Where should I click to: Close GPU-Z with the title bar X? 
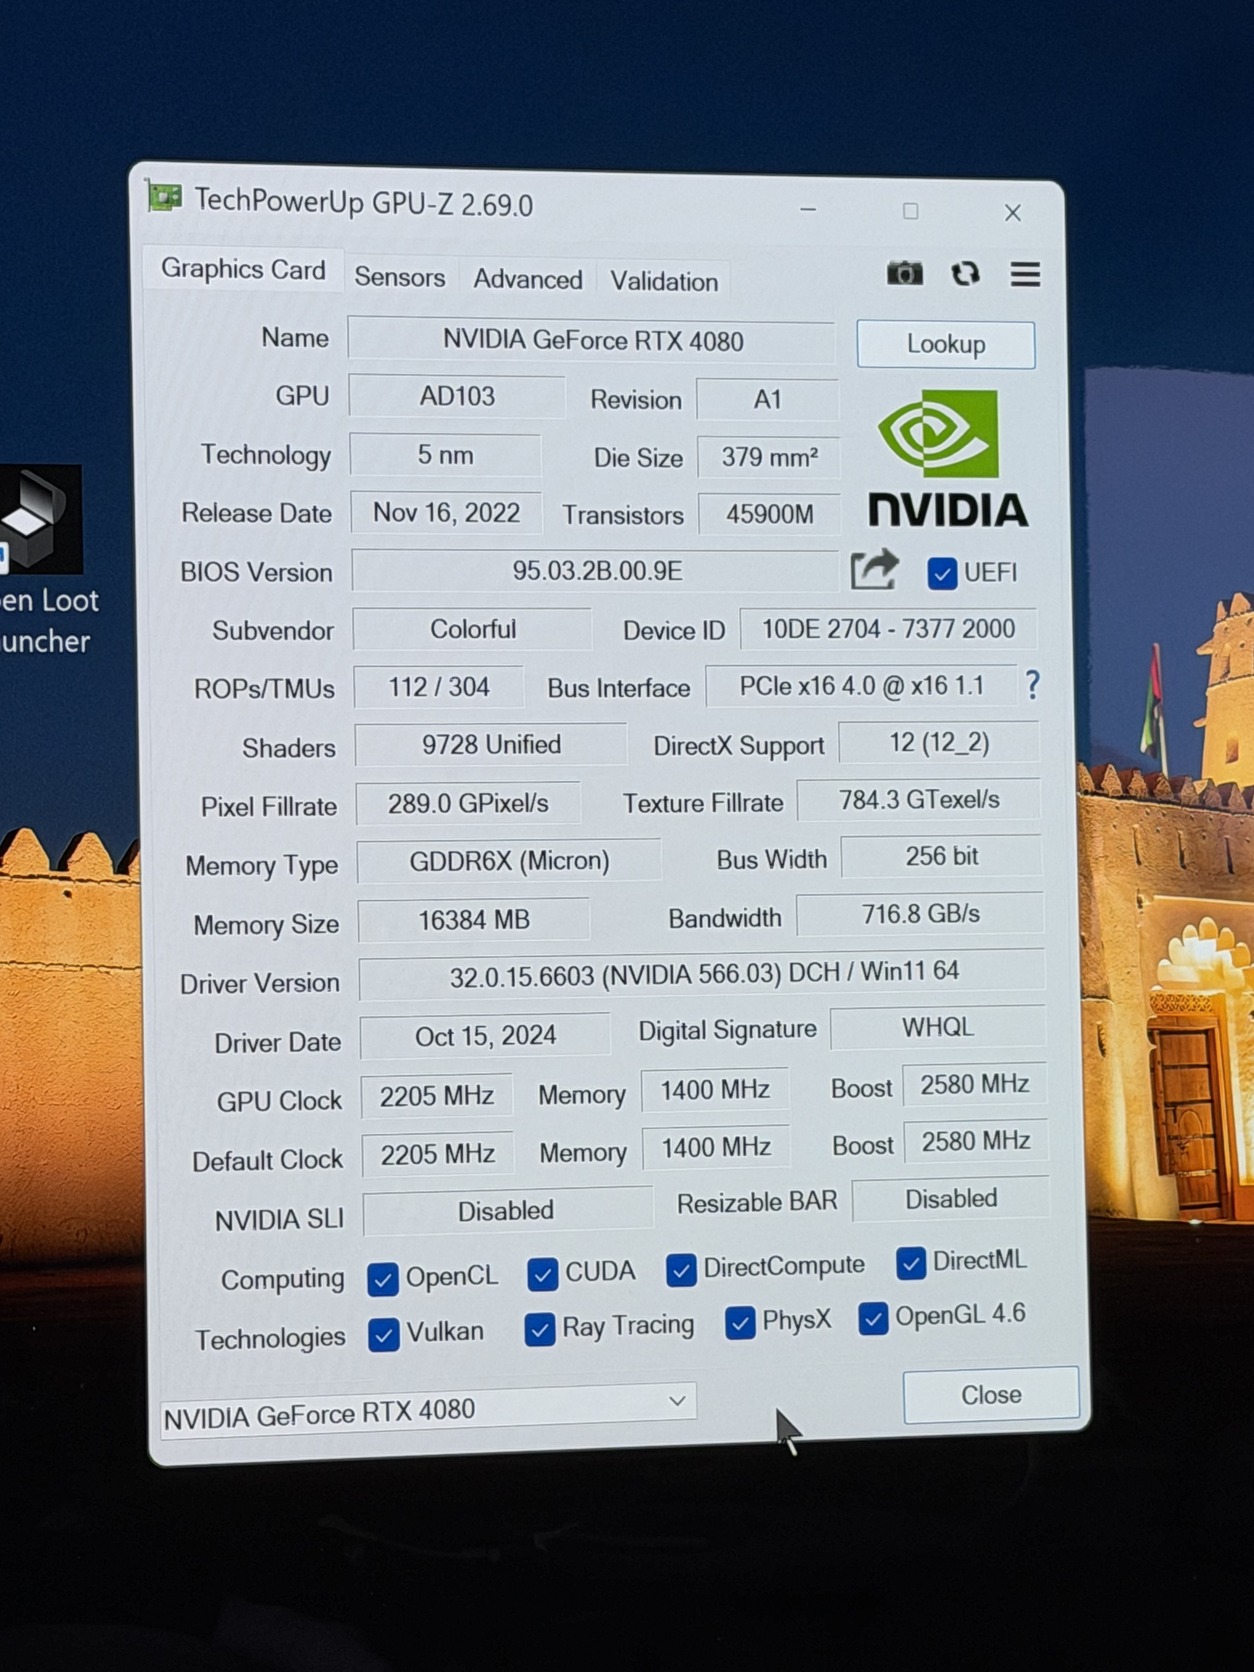(x=1013, y=212)
